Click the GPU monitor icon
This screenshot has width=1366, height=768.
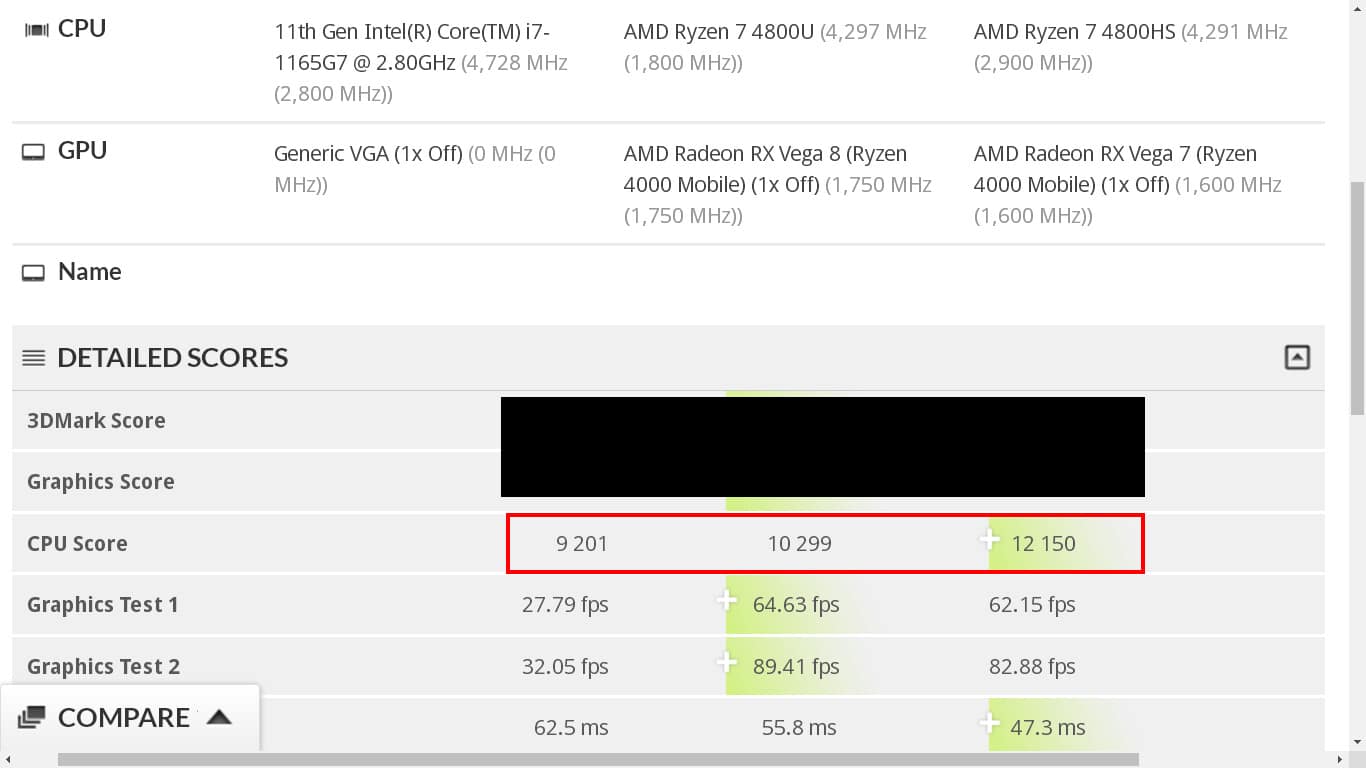[34, 152]
